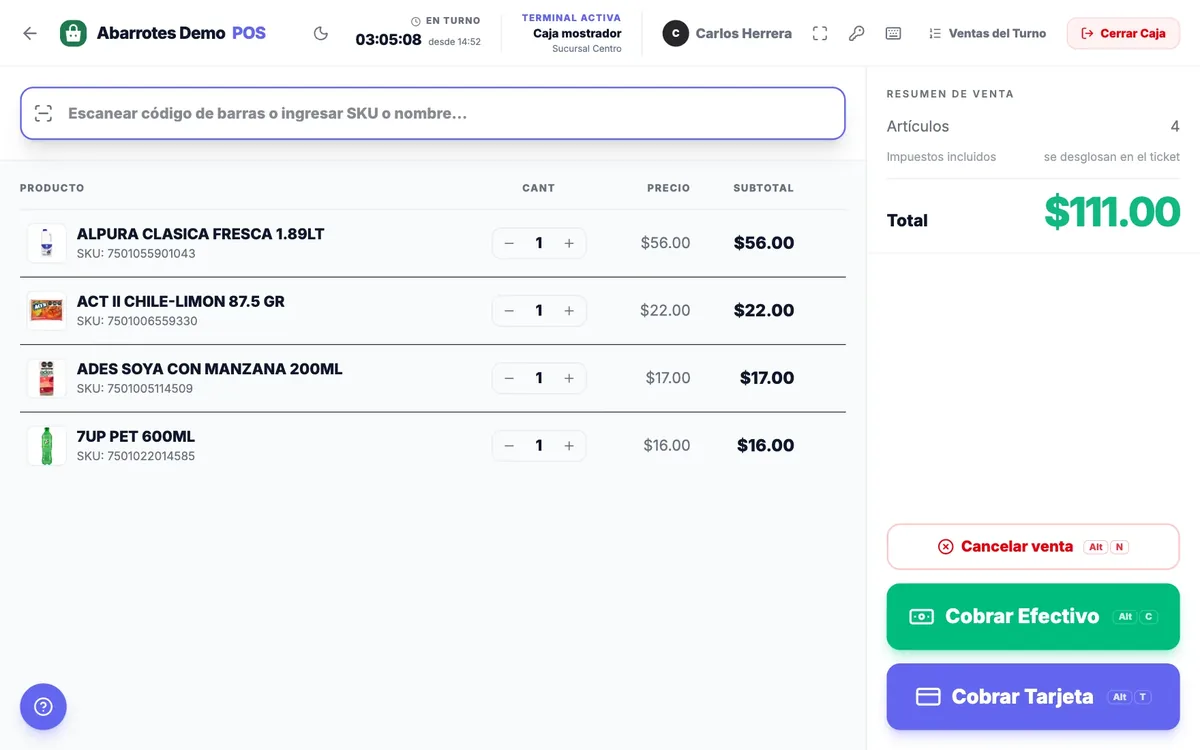Toggle dark mode with the moon icon
The height and width of the screenshot is (750, 1200).
tap(321, 33)
